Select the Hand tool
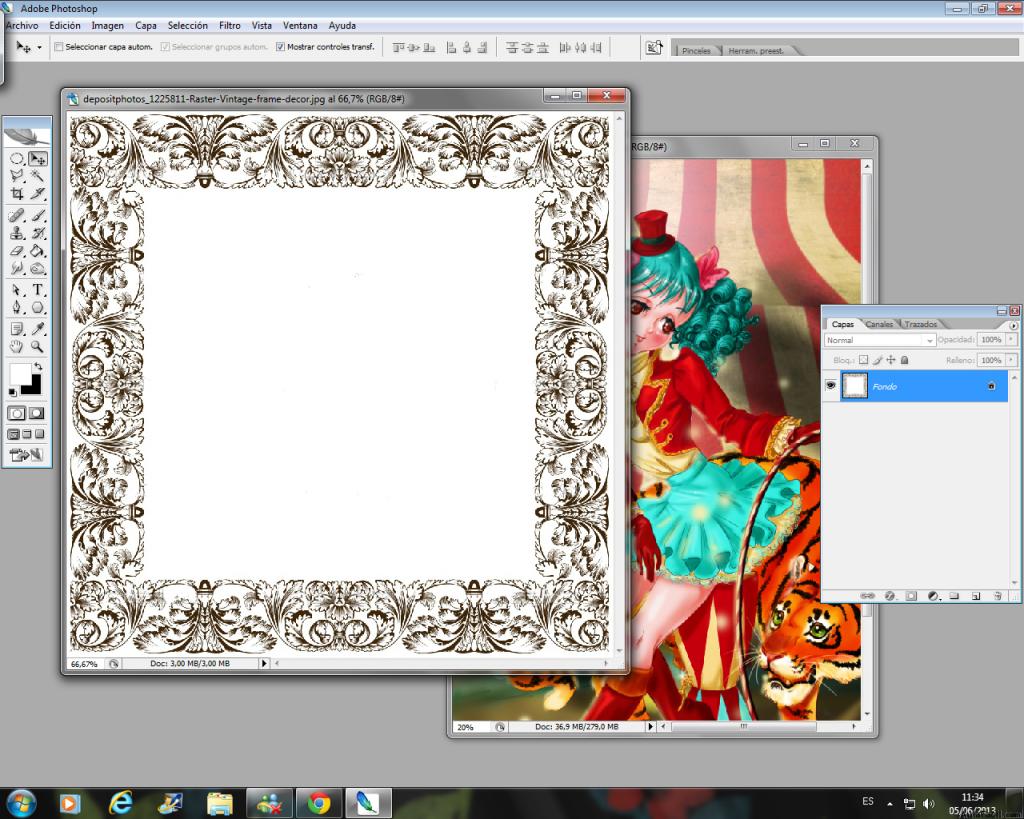This screenshot has width=1024, height=819. (17, 347)
